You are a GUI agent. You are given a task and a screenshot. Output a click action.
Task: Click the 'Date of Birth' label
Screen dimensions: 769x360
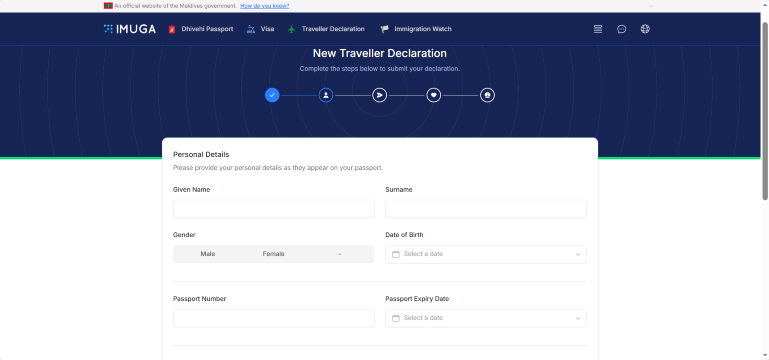[404, 235]
